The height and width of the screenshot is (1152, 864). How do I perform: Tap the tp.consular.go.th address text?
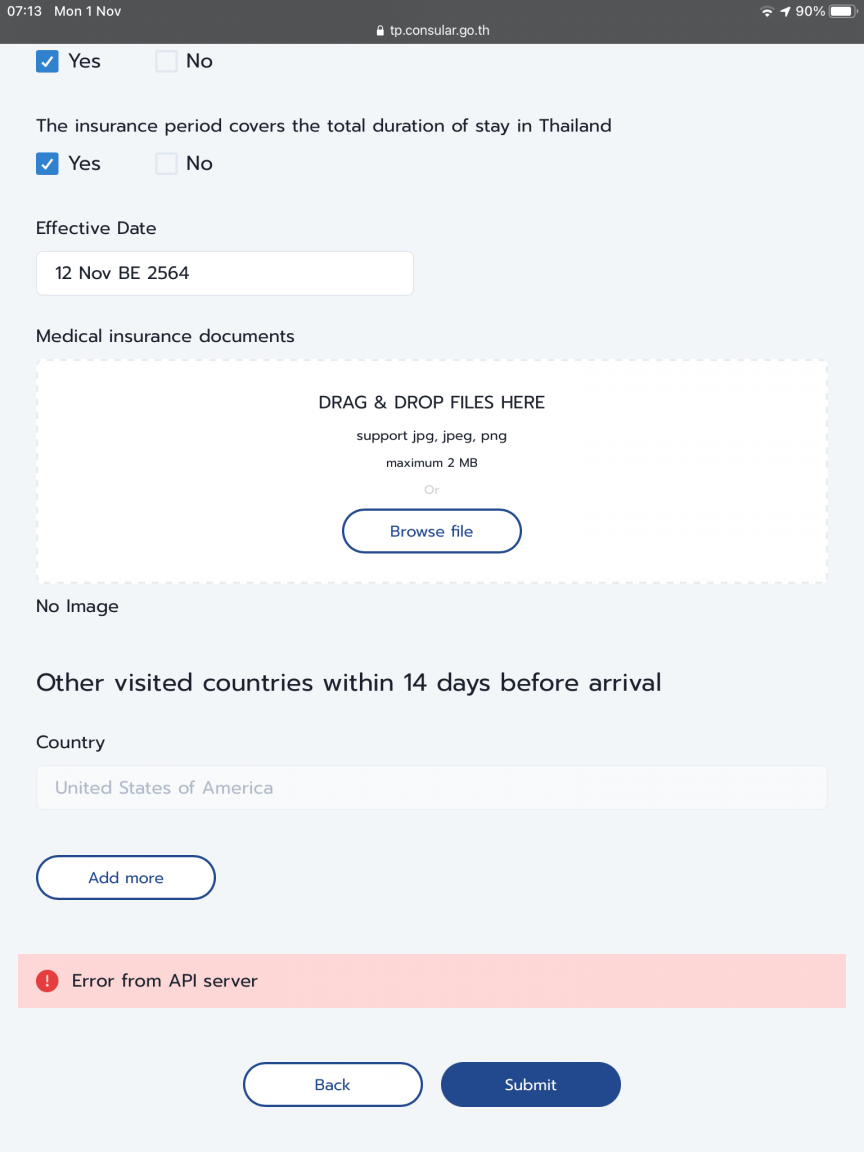point(439,31)
